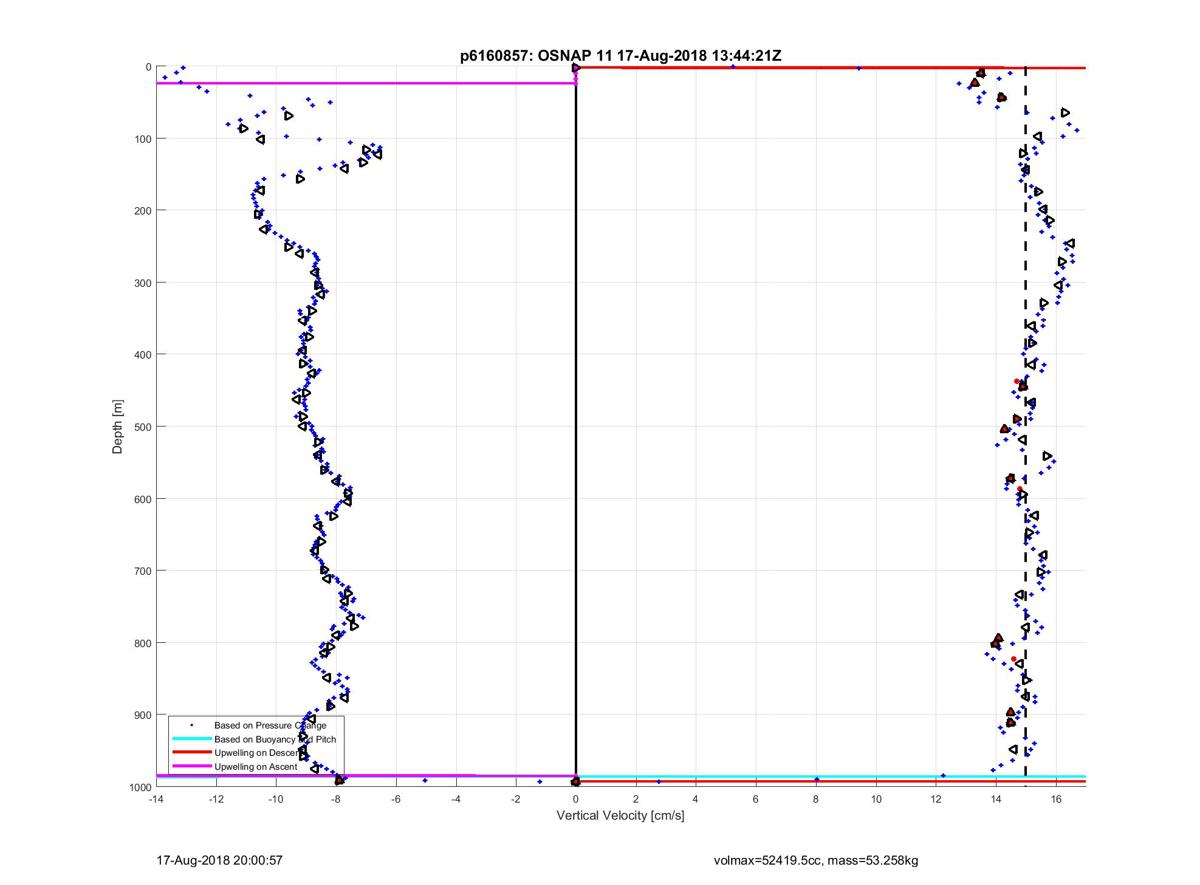
Task: Click the positive 14 velocity tick label
Action: pyautogui.click(x=996, y=799)
